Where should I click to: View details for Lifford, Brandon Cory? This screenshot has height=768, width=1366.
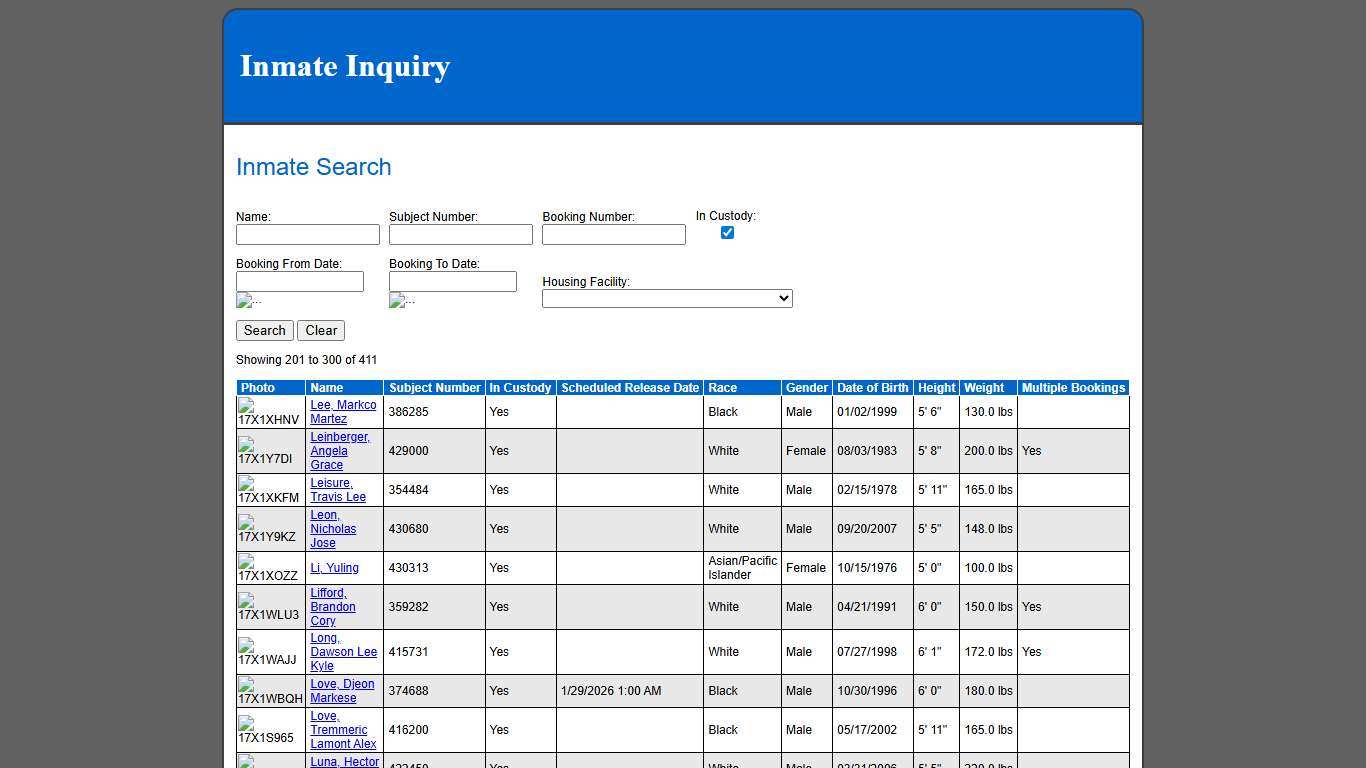pos(332,607)
